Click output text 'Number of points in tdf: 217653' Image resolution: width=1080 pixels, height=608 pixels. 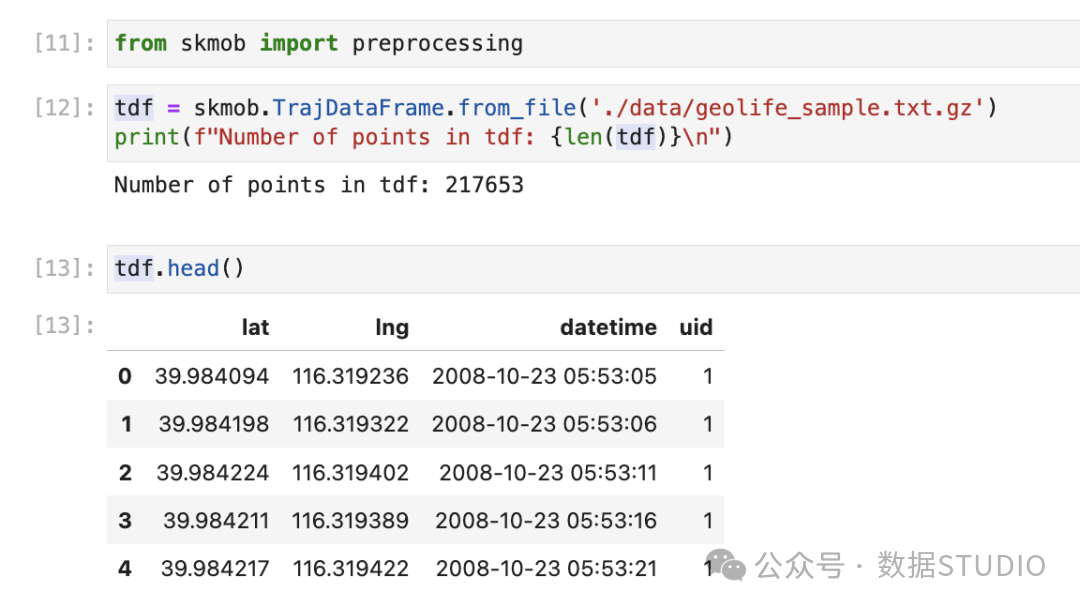tap(319, 185)
